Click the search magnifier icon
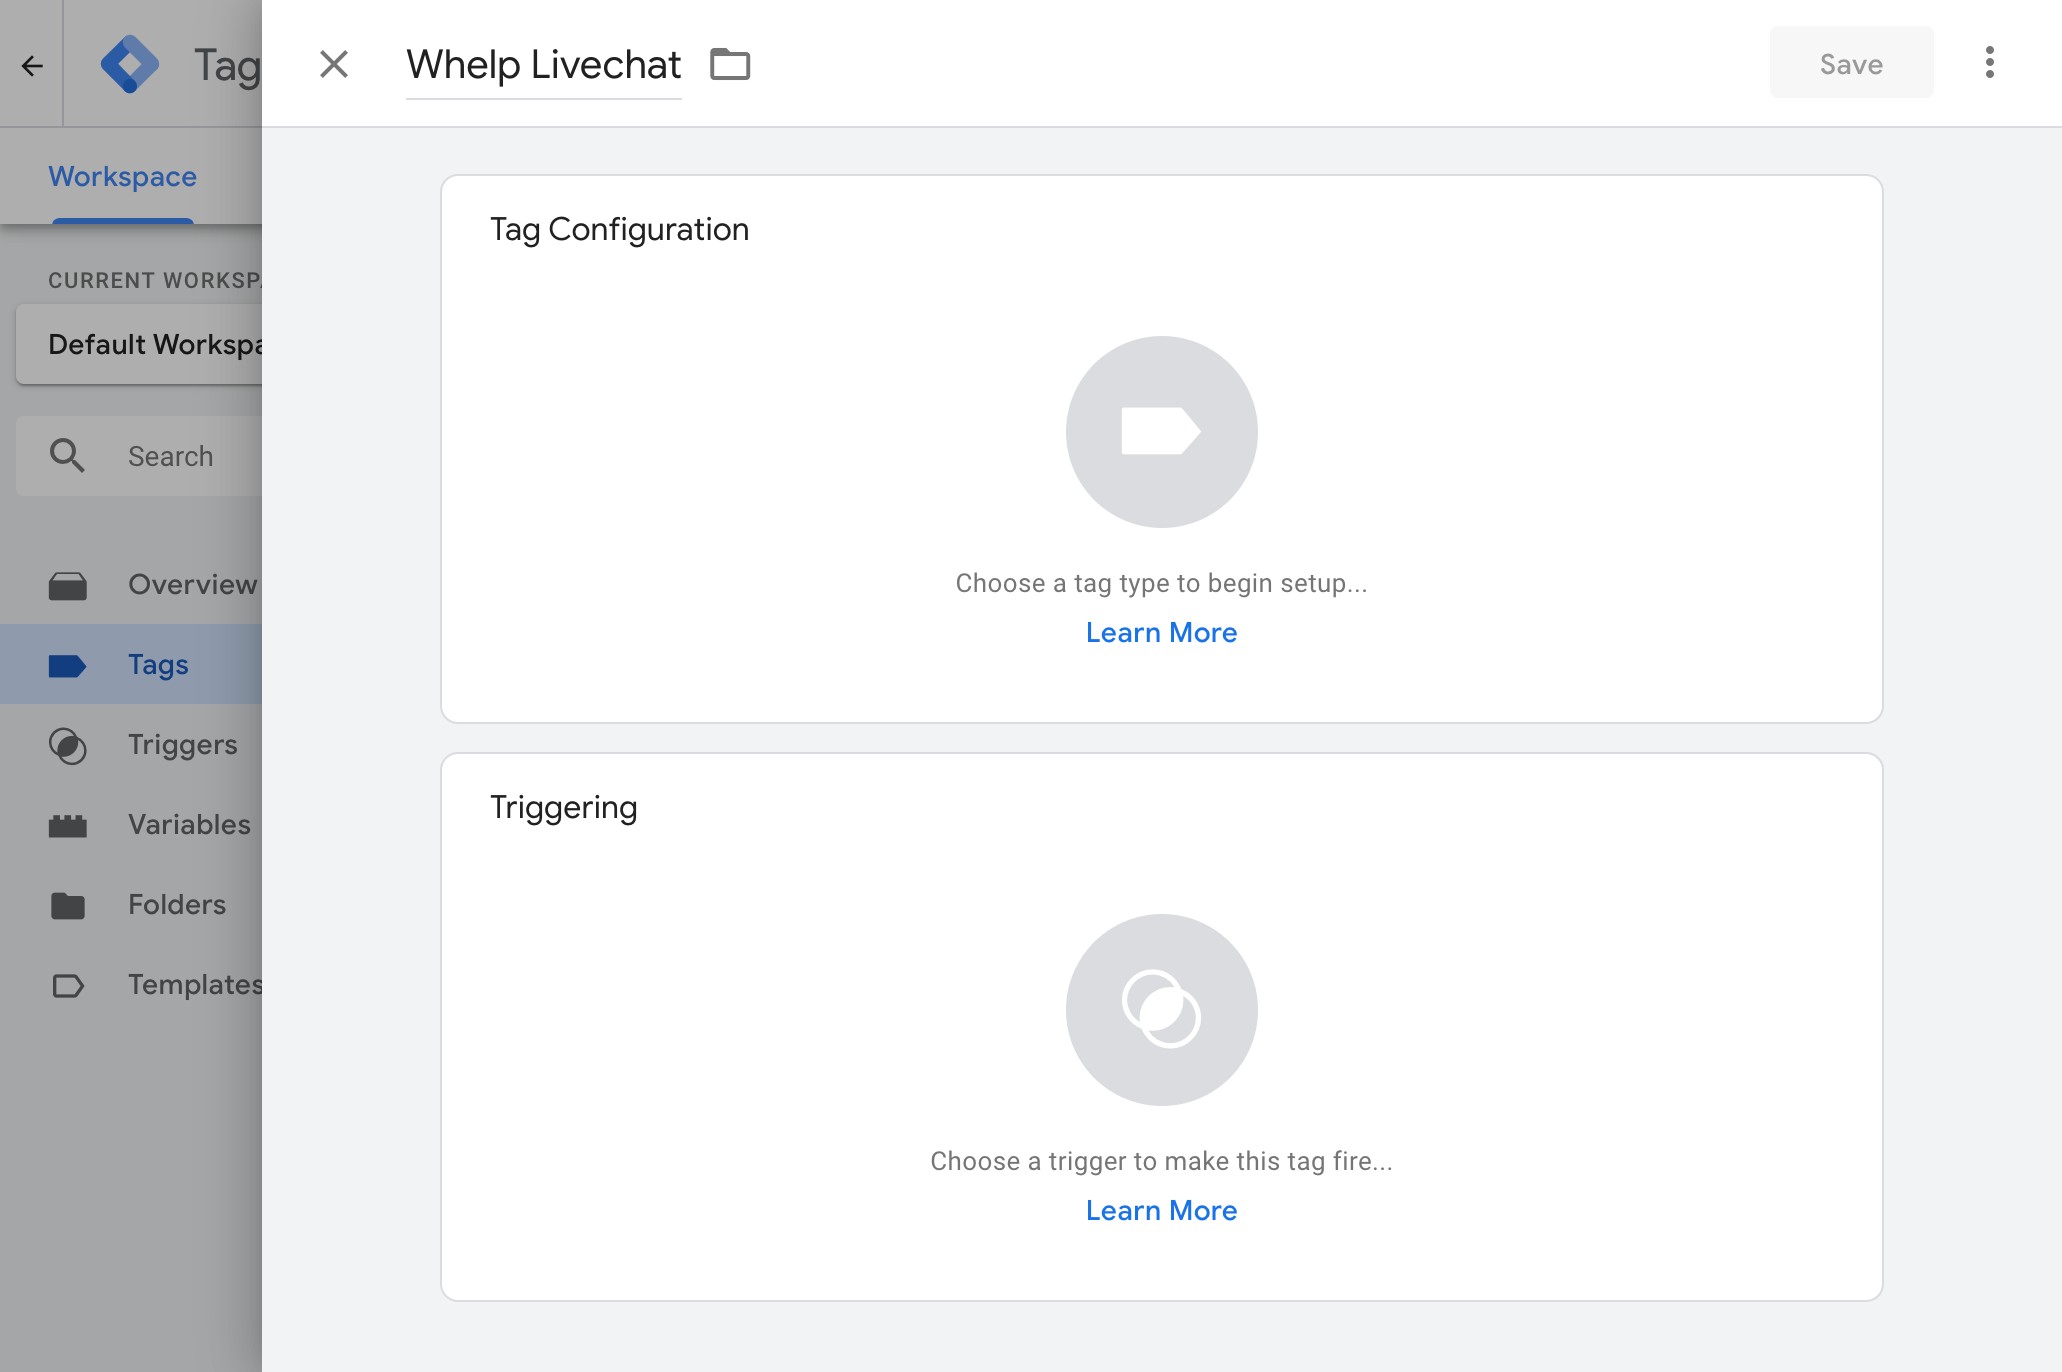 pyautogui.click(x=67, y=455)
